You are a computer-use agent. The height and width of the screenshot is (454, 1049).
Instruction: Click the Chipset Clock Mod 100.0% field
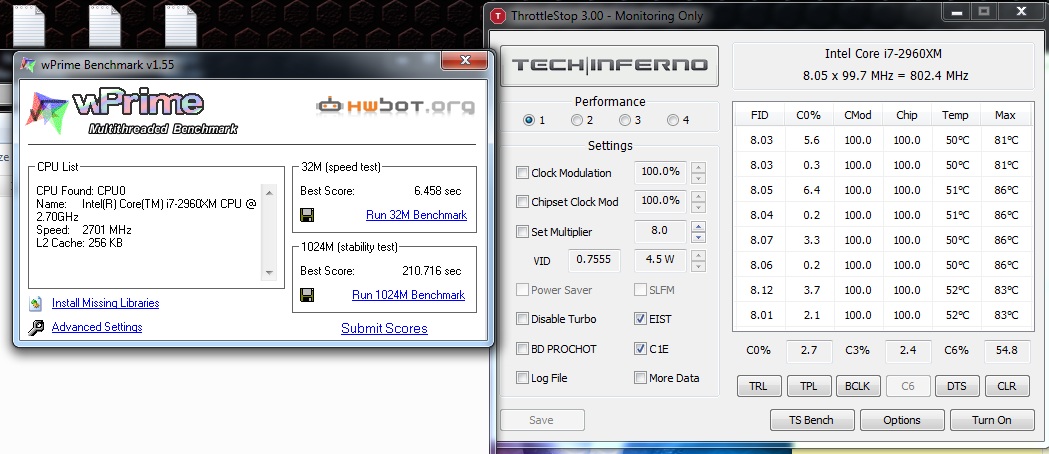[660, 201]
